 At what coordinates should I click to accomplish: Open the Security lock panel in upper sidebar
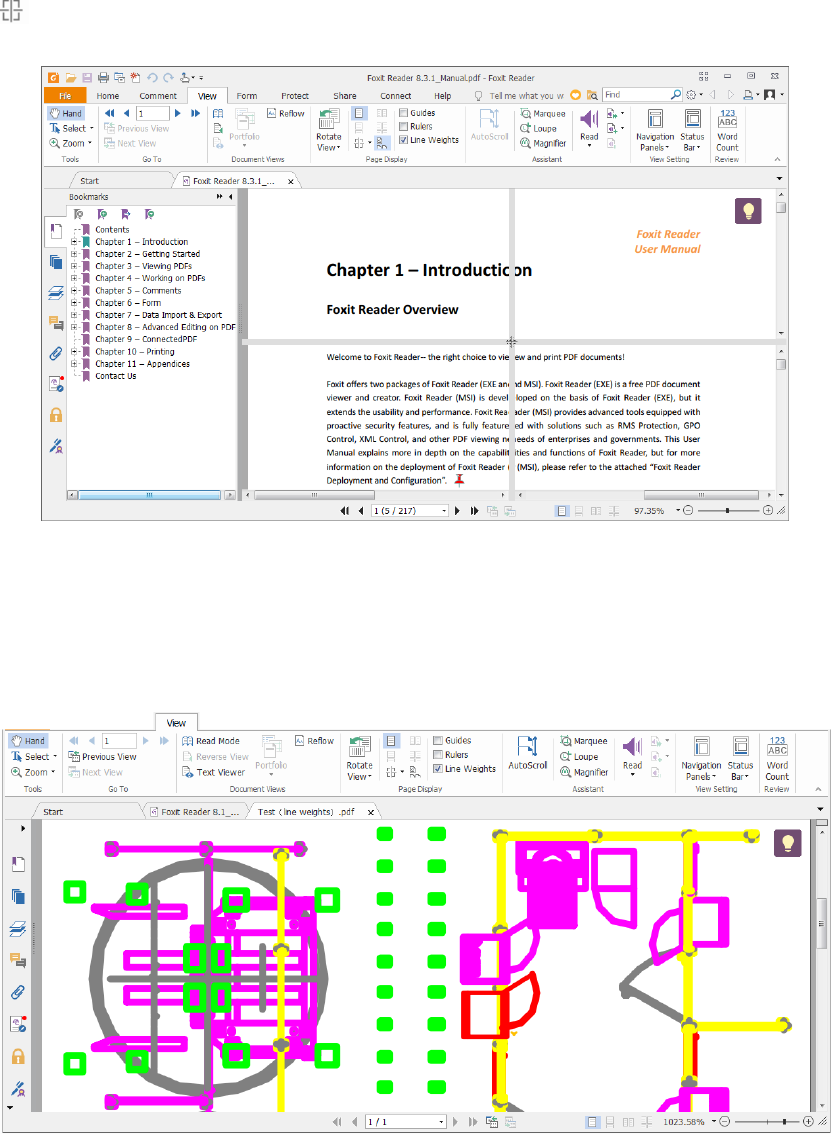[x=56, y=415]
